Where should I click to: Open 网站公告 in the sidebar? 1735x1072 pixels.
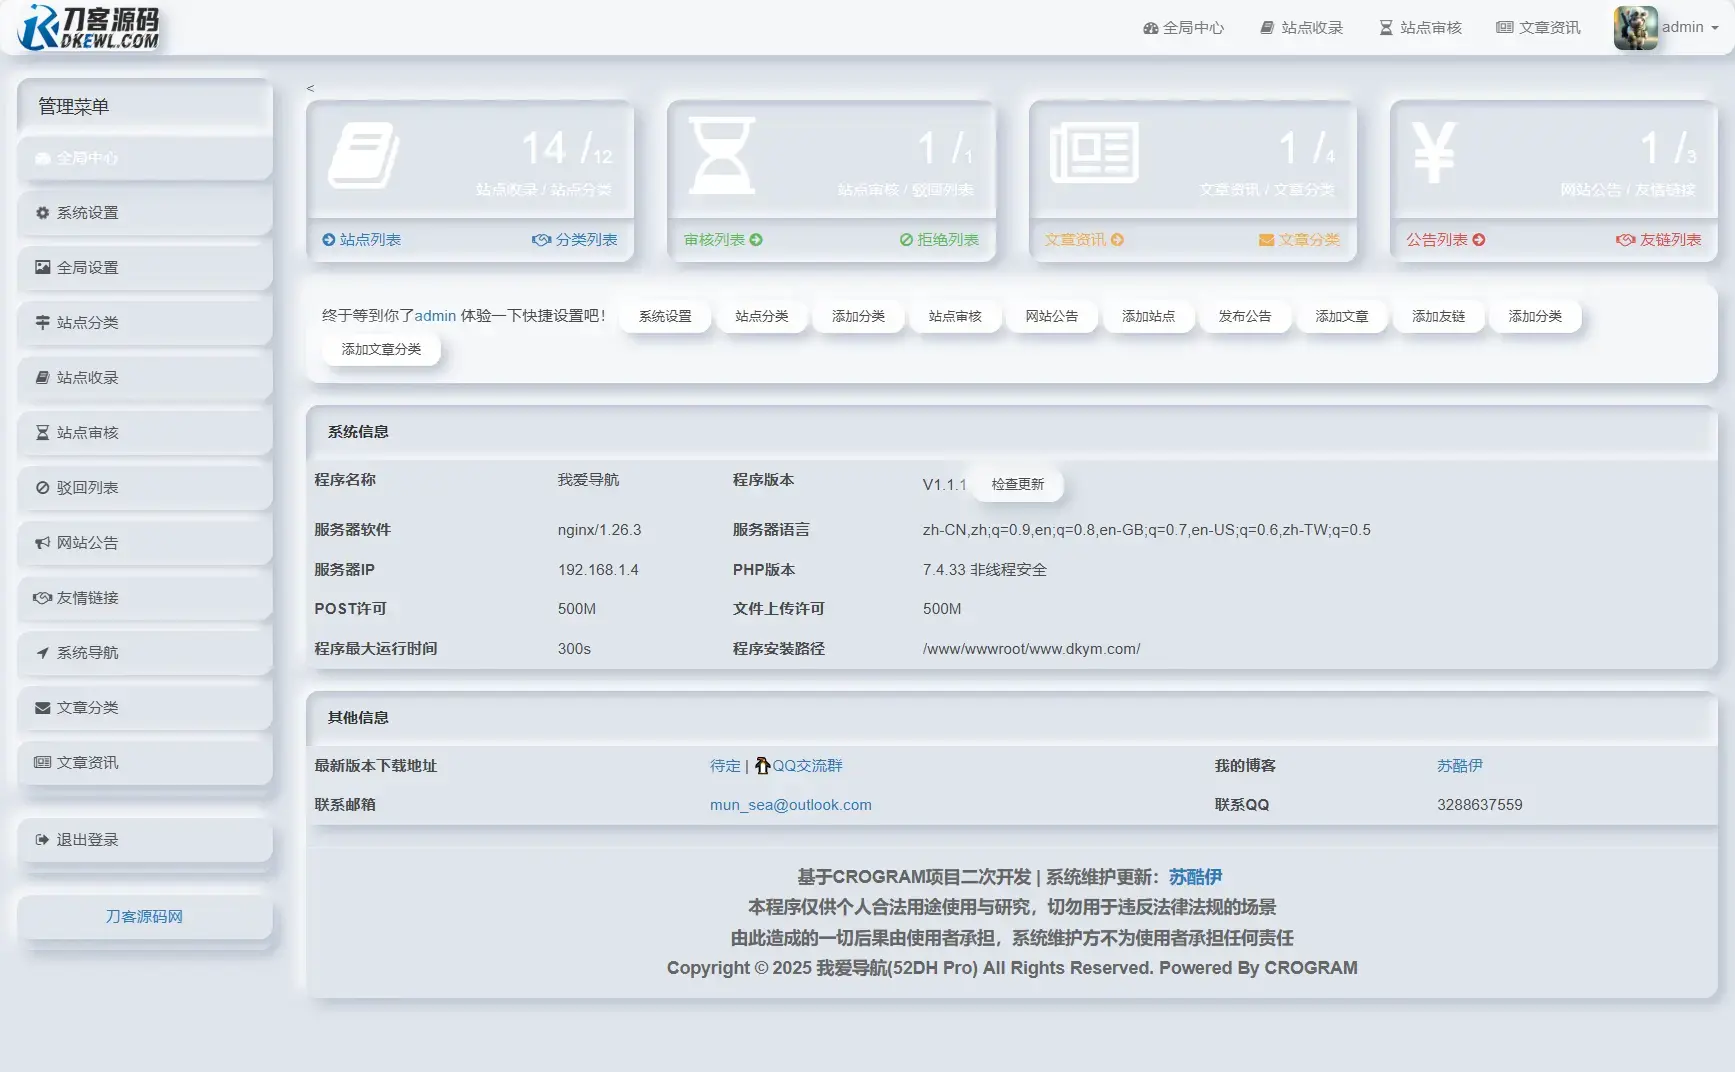[x=145, y=543]
